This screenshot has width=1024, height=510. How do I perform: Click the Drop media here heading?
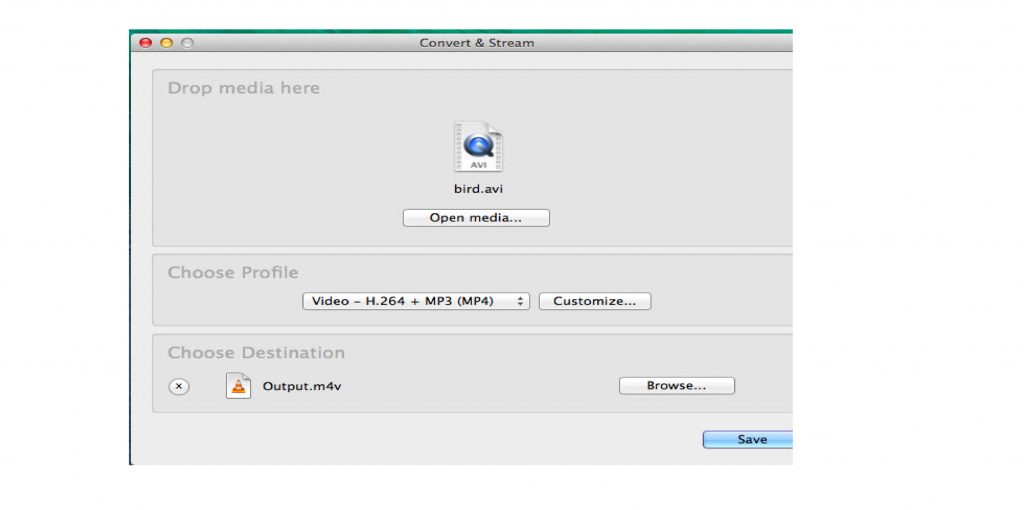243,88
